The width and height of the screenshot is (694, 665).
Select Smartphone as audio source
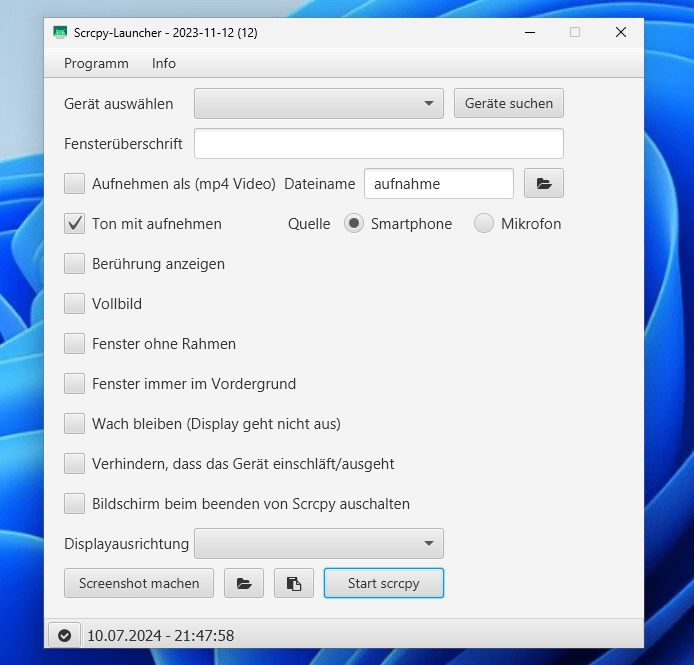(354, 224)
